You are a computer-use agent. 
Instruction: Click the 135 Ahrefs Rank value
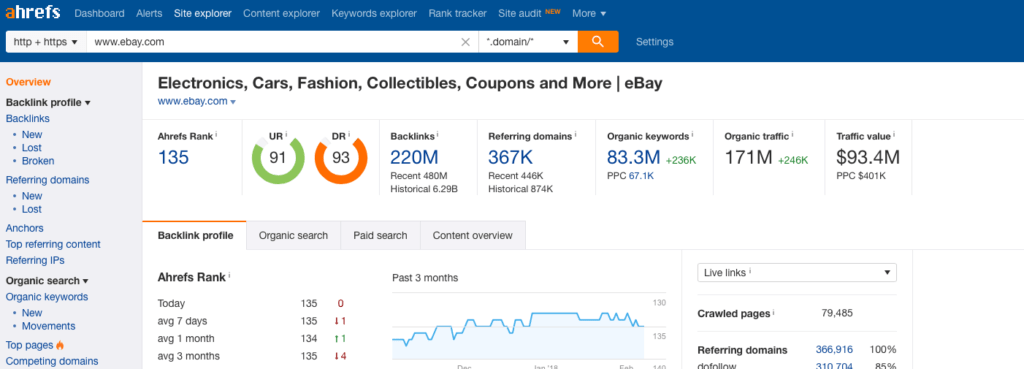pos(173,157)
